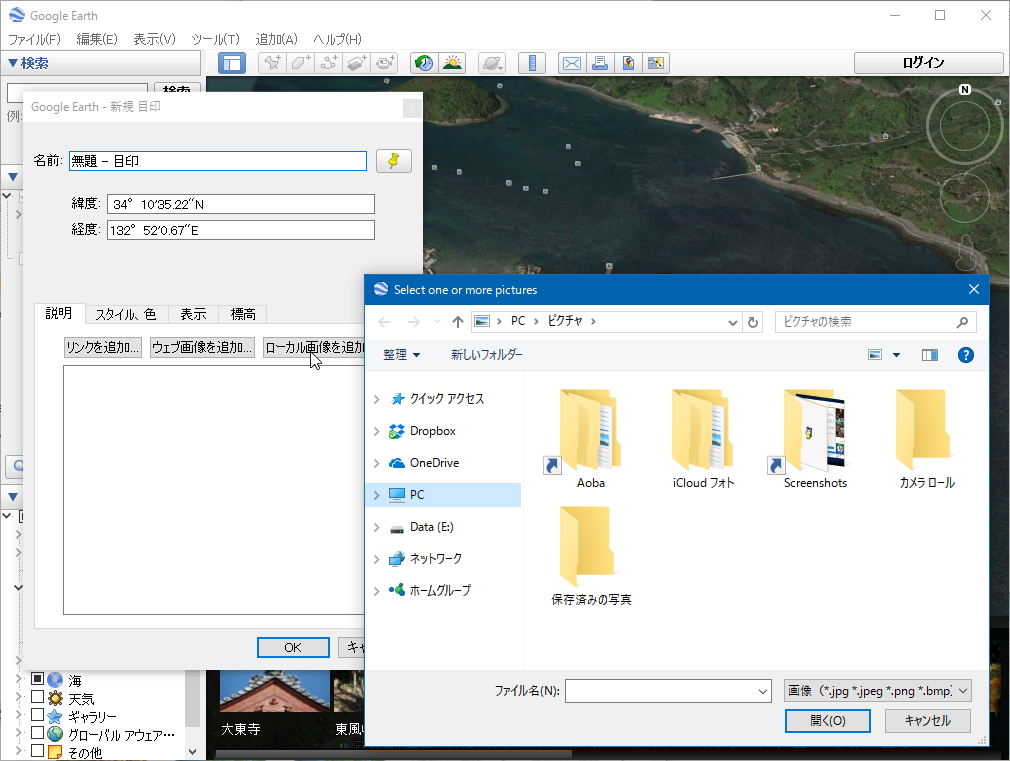Select the Add Placemark tool
The image size is (1010, 761).
[x=271, y=62]
